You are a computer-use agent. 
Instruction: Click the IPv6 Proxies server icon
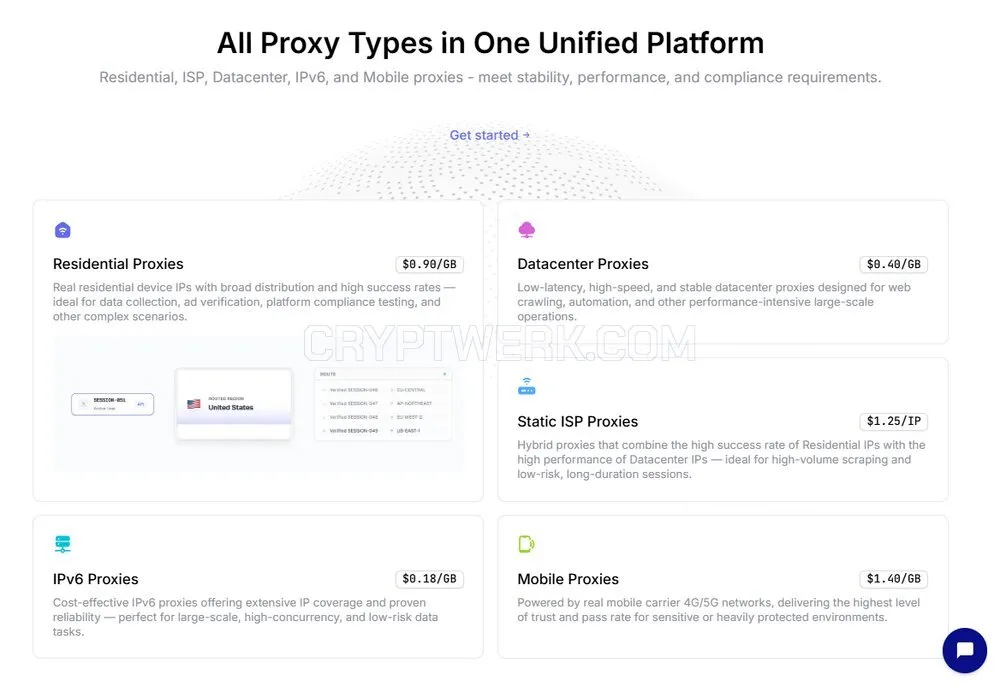62,544
